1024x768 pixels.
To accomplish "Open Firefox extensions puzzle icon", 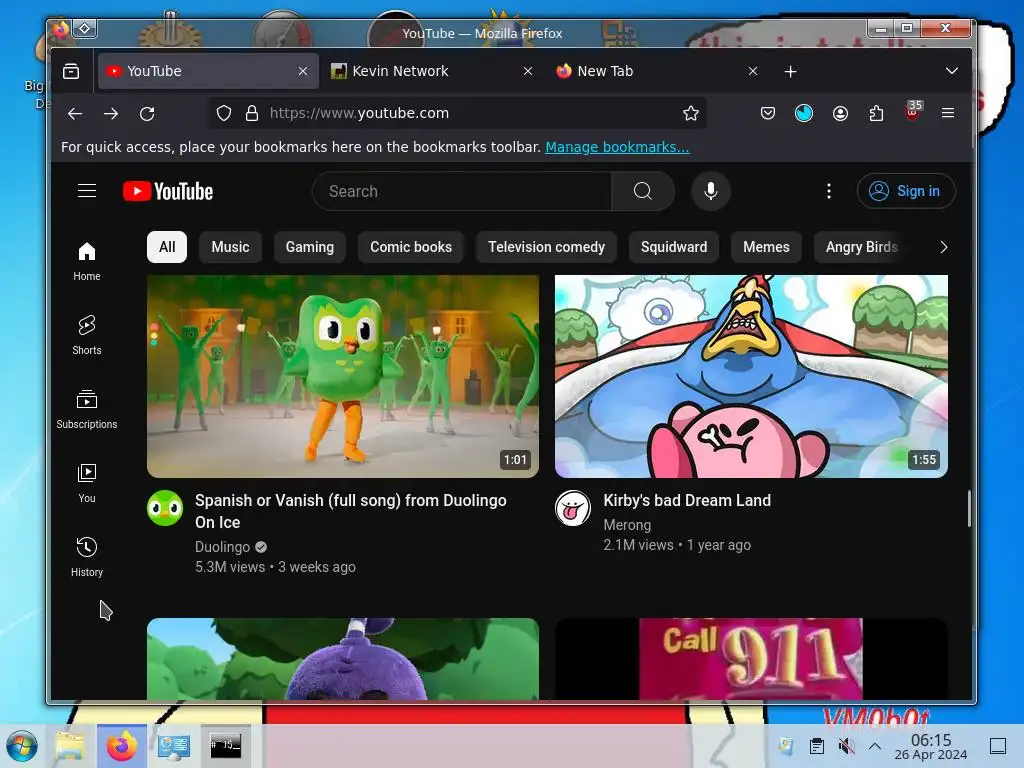I will click(x=876, y=114).
